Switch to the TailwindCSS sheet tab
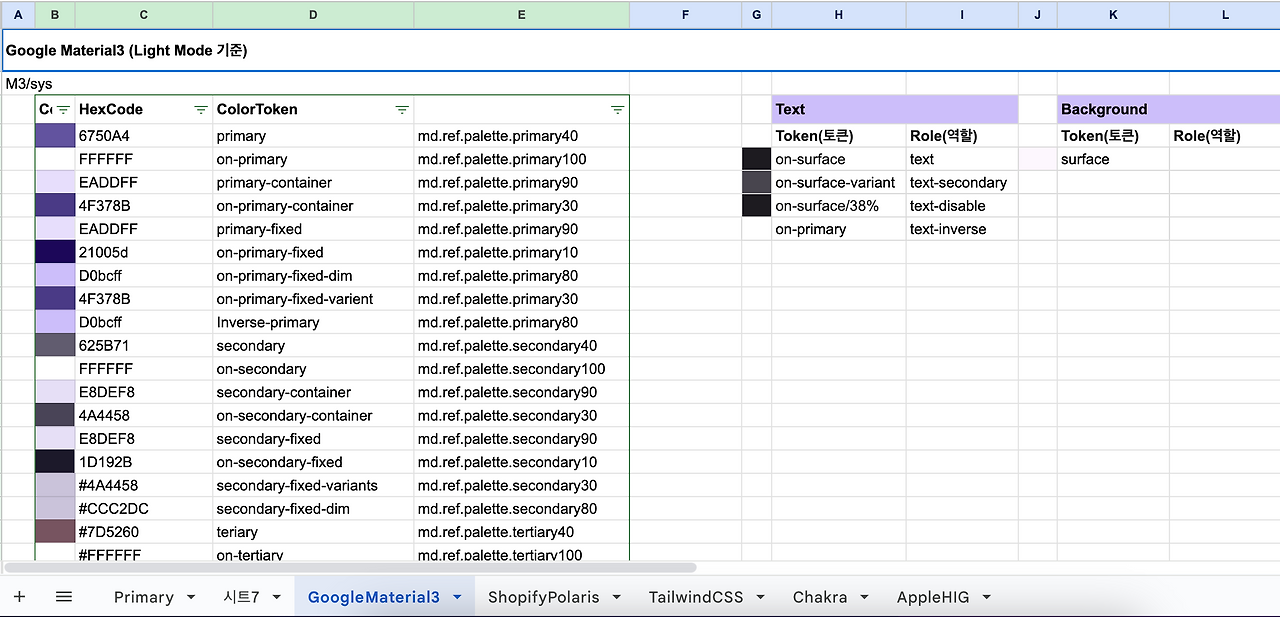 point(696,597)
